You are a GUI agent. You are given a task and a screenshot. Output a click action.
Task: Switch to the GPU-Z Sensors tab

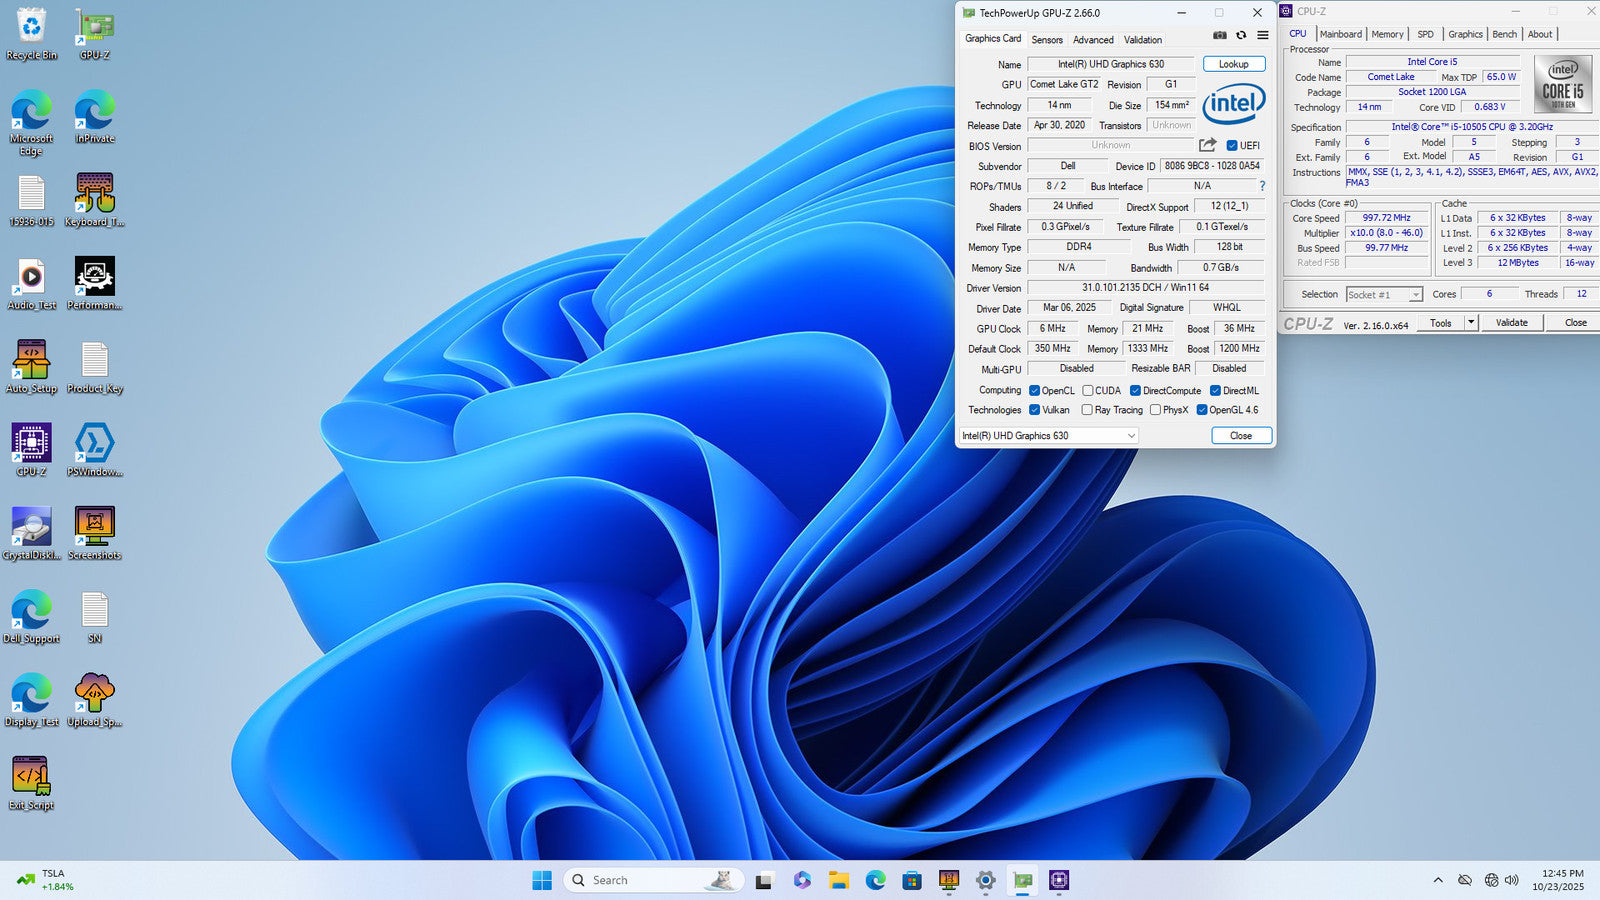click(x=1047, y=40)
